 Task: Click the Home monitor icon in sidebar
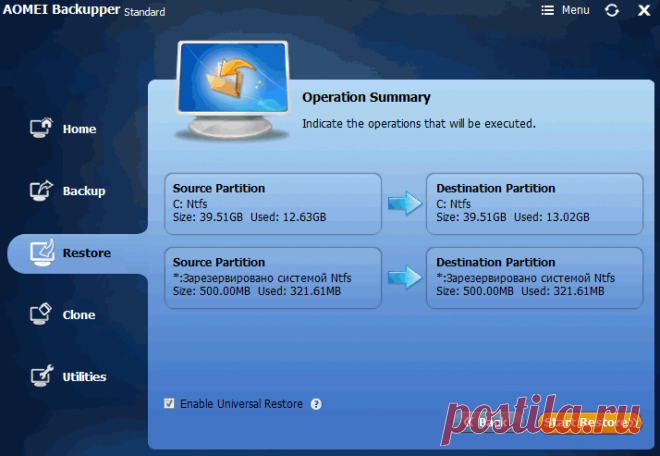point(41,128)
